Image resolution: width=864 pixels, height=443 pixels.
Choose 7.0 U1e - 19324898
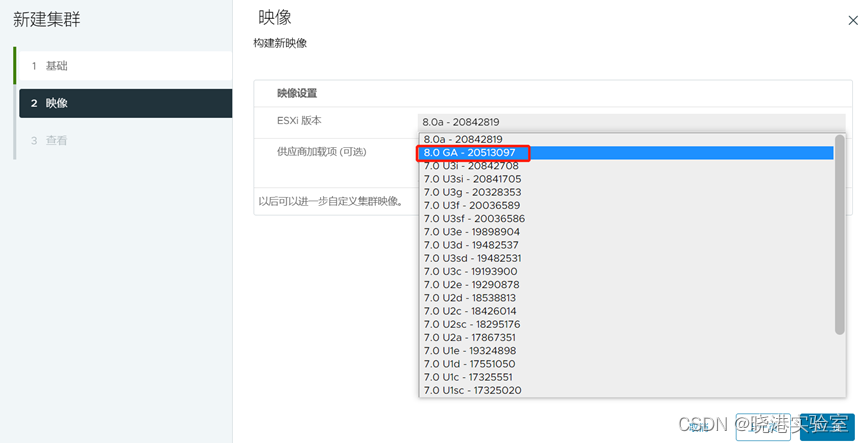pyautogui.click(x=627, y=351)
